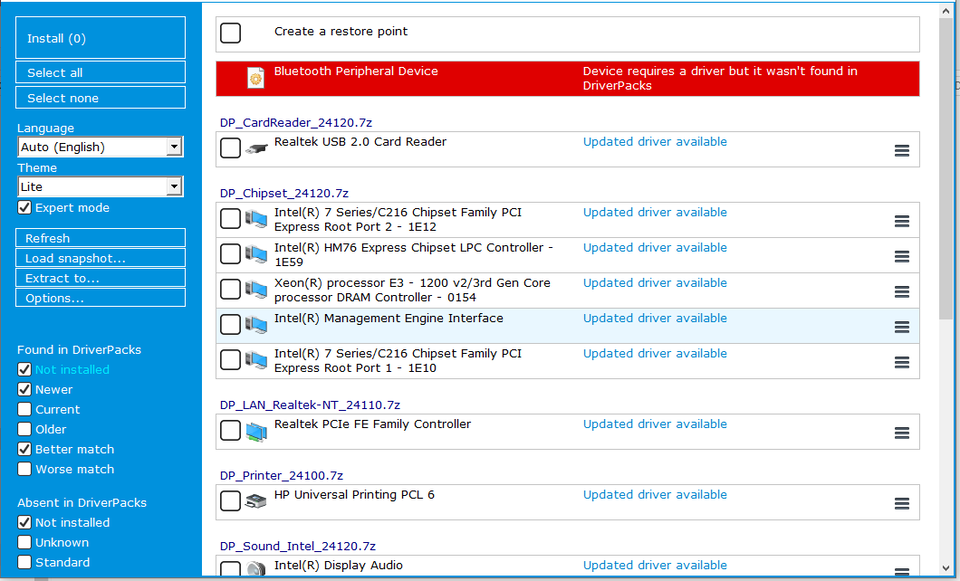
Task: Click the printer icon for HP Universal Printing
Action: click(256, 501)
